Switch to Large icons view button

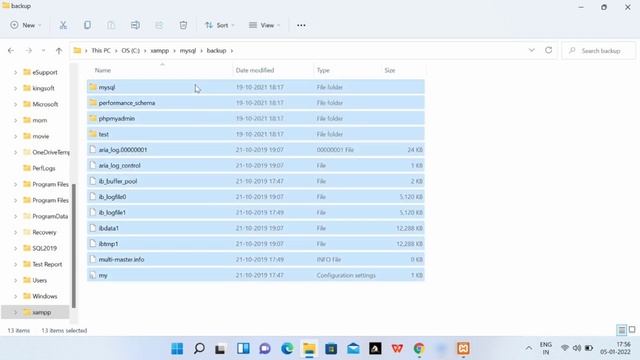point(632,329)
